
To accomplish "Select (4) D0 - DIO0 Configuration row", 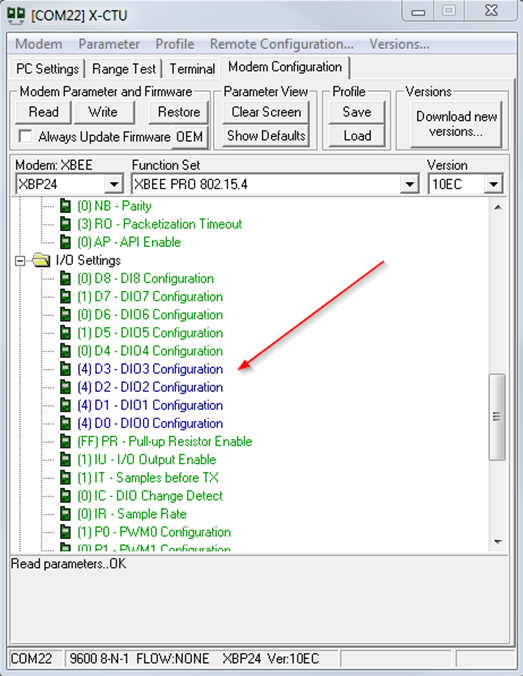I will pos(150,423).
